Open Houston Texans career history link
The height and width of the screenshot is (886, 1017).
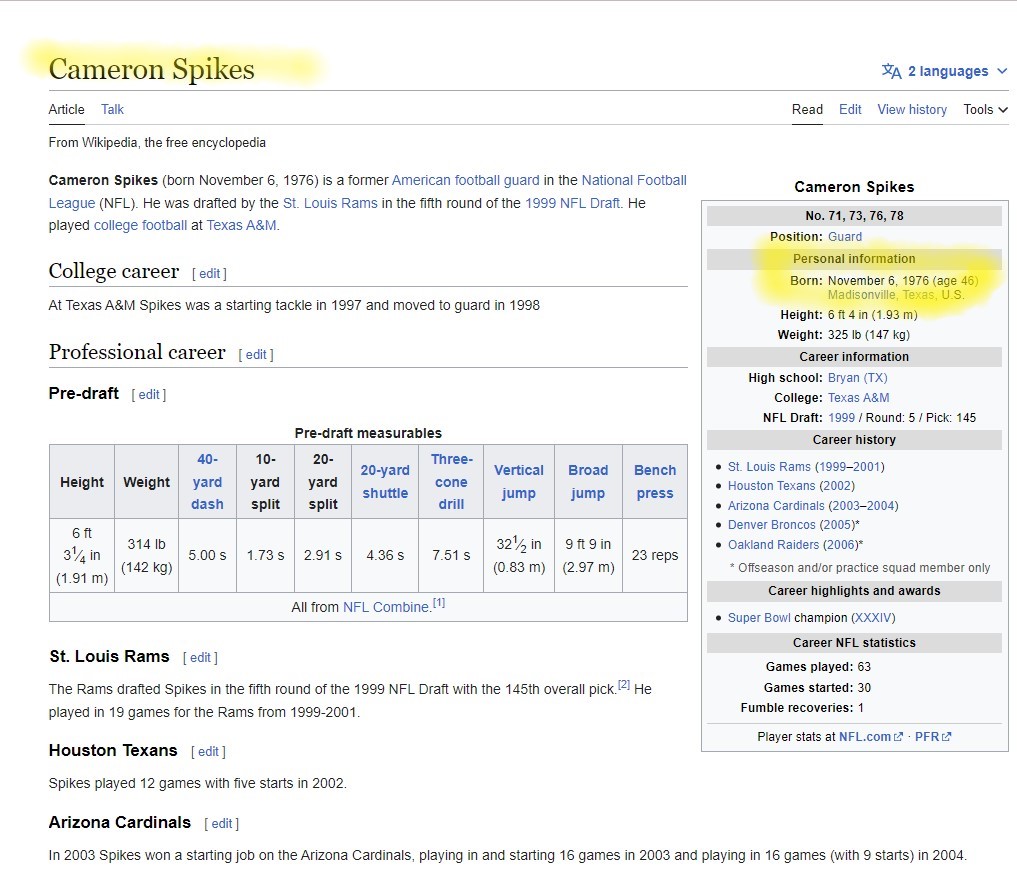tap(771, 486)
